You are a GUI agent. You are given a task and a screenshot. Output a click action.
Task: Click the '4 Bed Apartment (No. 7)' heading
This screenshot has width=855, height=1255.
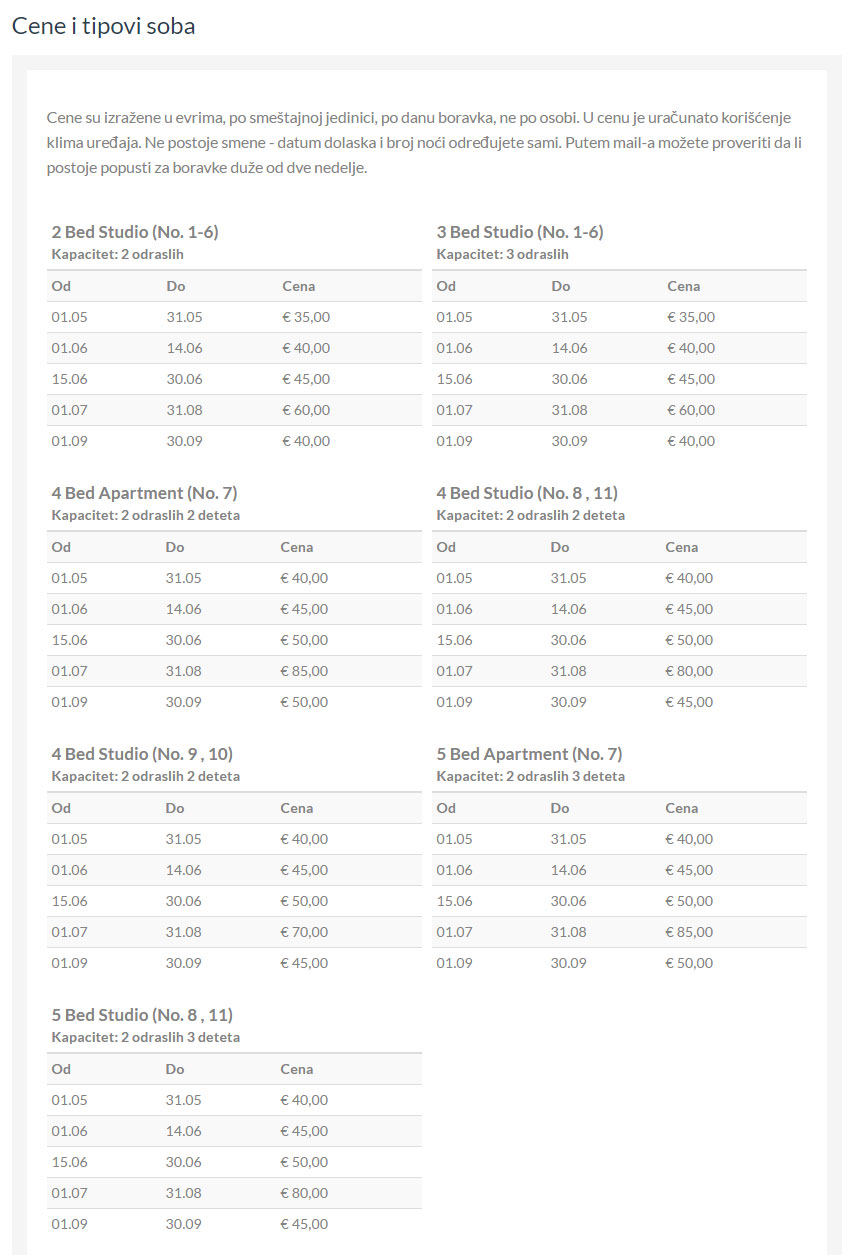[144, 493]
